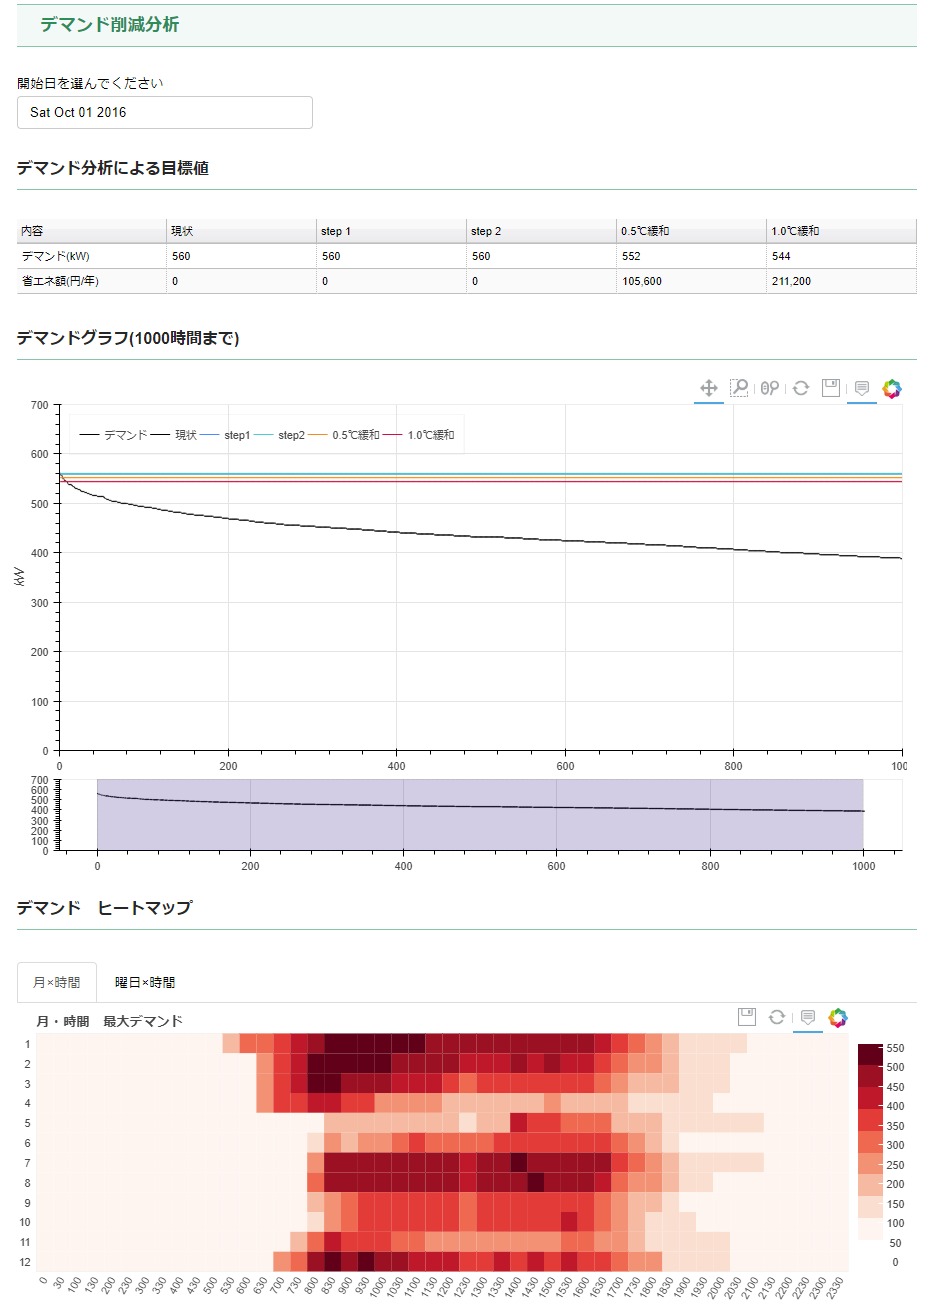Click the step 2 table column header
932x1311 pixels.
pyautogui.click(x=541, y=231)
